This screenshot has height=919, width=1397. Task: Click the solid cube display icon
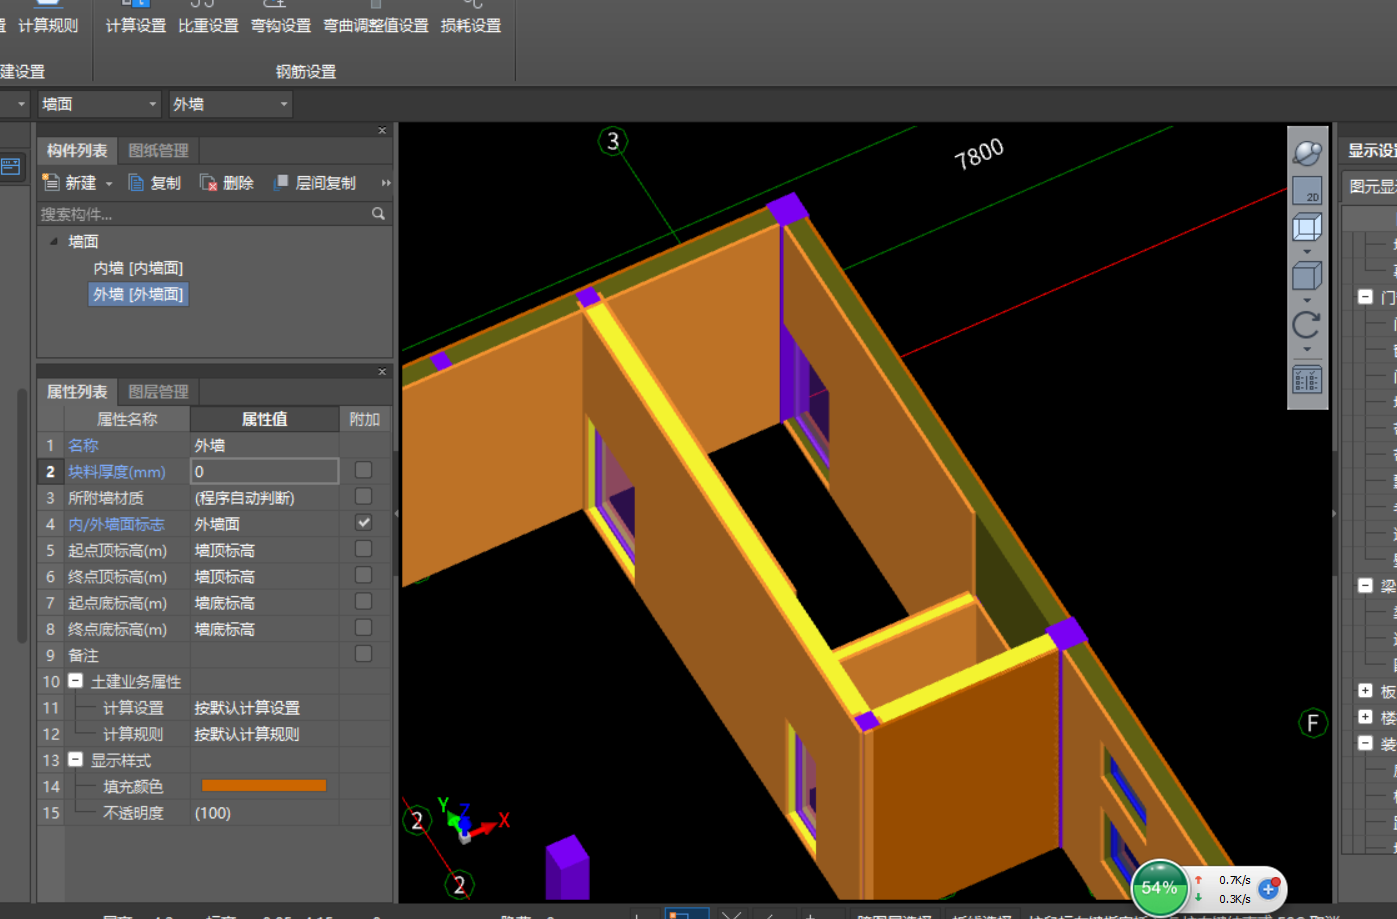pyautogui.click(x=1307, y=275)
